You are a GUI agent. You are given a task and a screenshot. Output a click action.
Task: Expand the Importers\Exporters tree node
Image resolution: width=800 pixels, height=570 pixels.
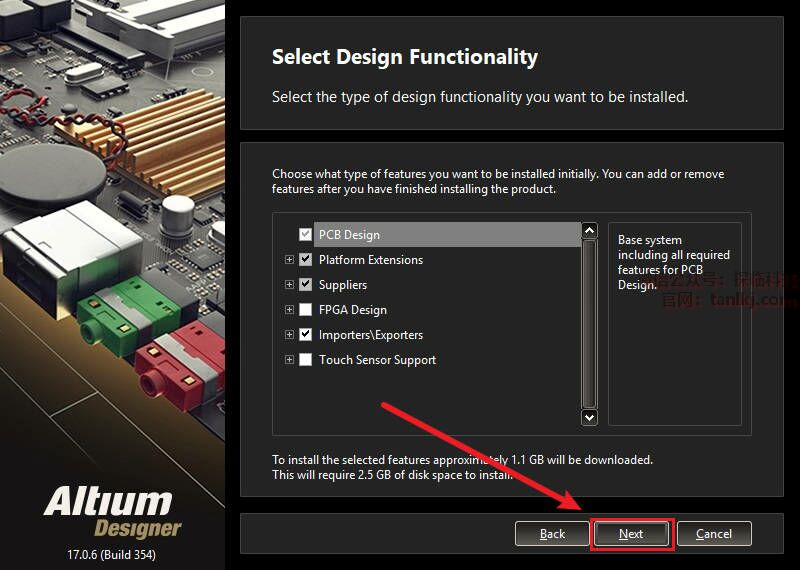click(289, 335)
